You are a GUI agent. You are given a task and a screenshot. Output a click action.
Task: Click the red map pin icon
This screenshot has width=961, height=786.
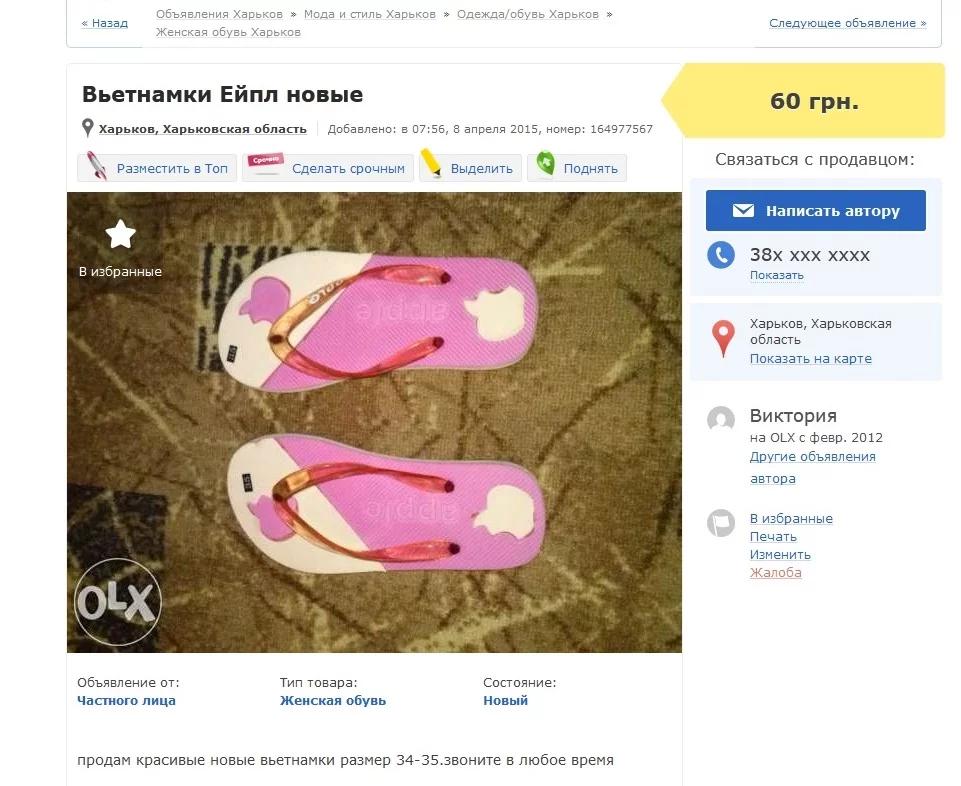pyautogui.click(x=723, y=339)
